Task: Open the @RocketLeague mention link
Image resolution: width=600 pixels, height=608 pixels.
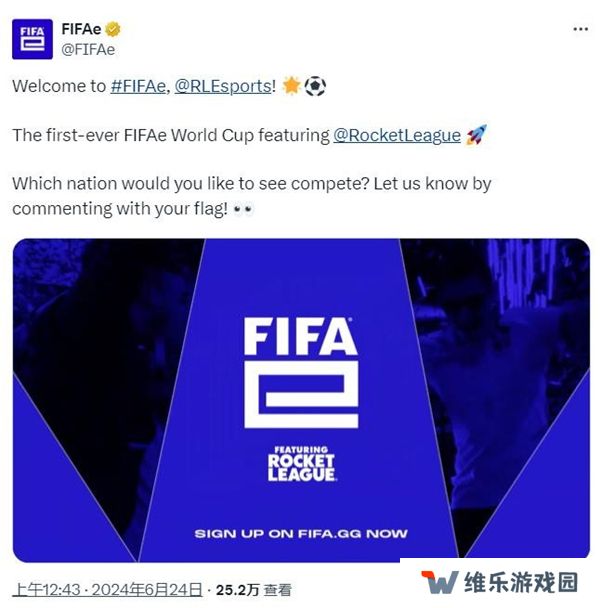Action: click(397, 135)
